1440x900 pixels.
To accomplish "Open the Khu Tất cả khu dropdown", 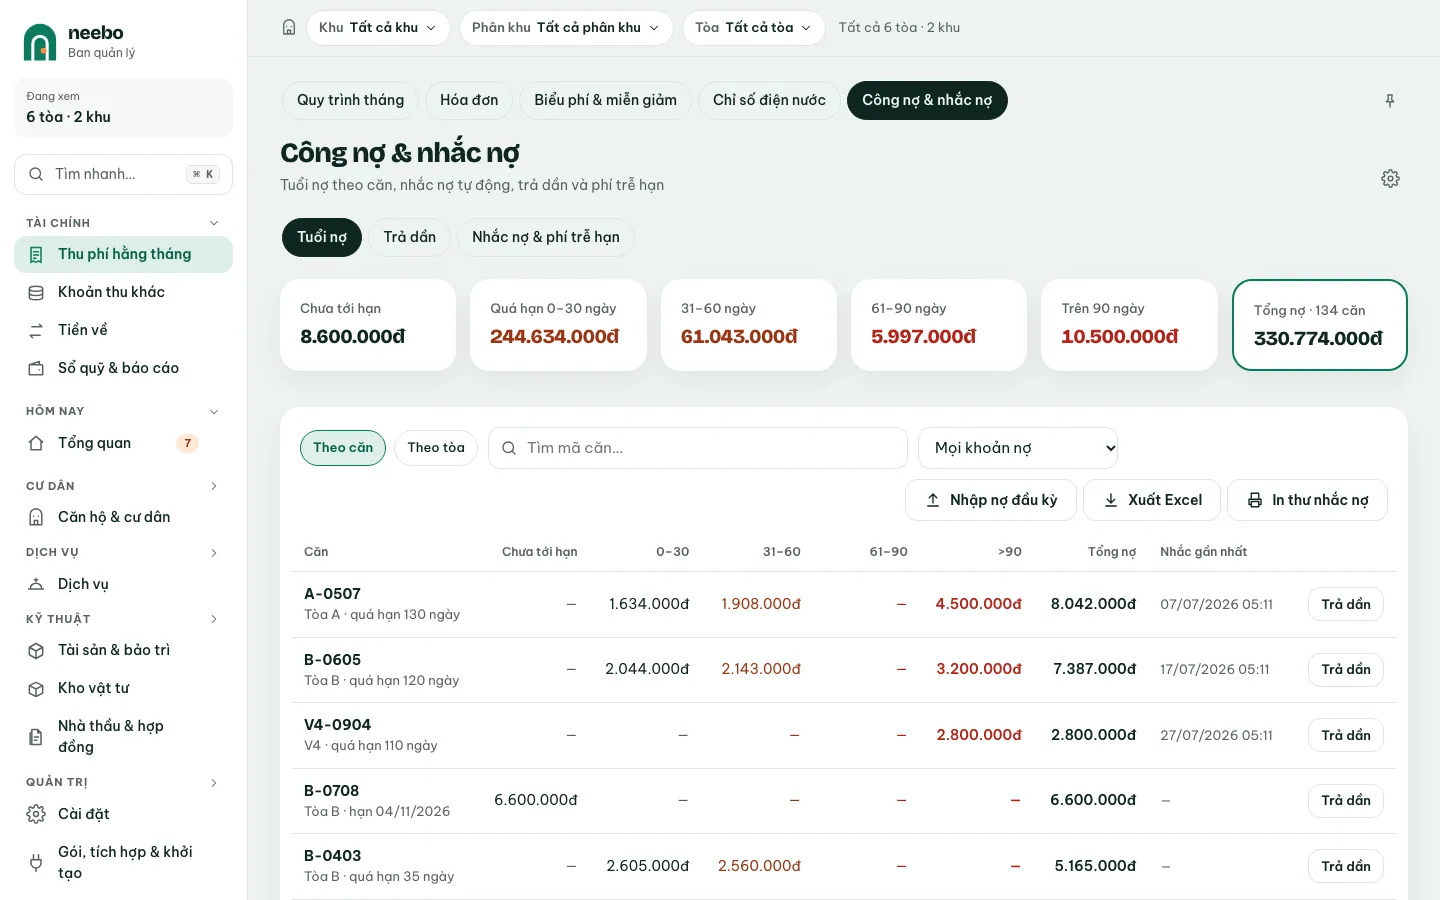I will 378,28.
